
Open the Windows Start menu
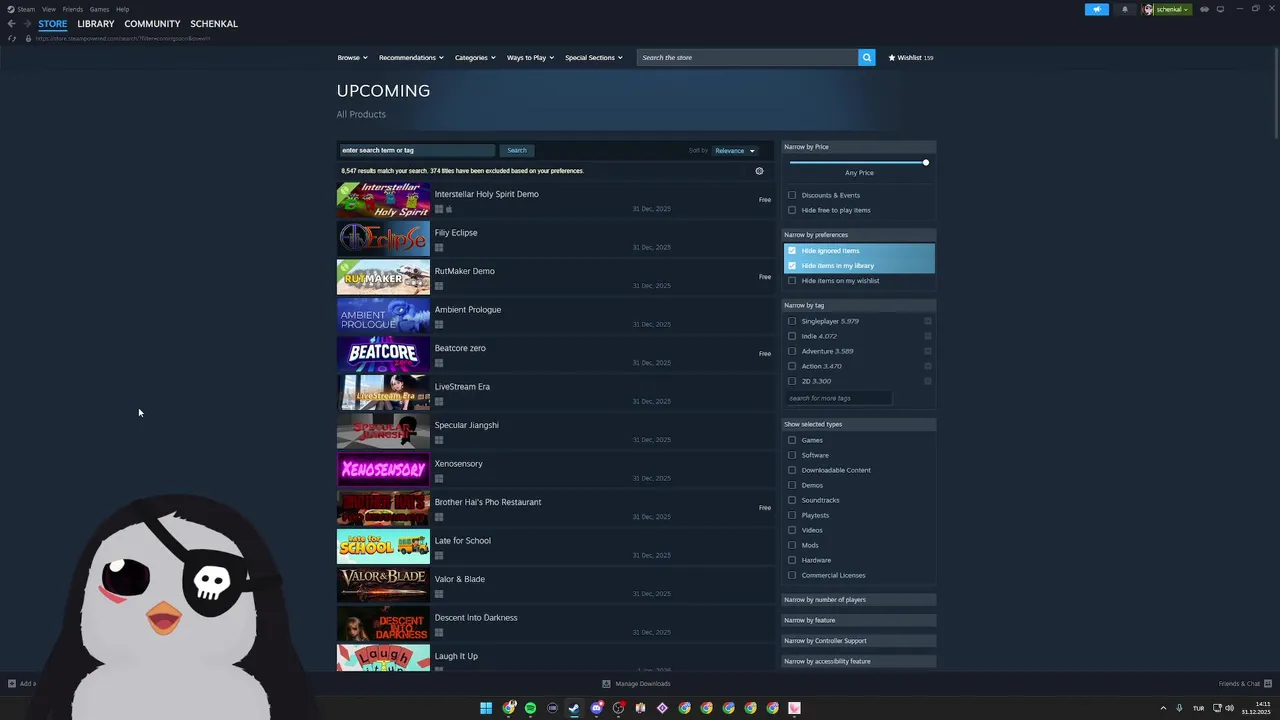tap(486, 708)
